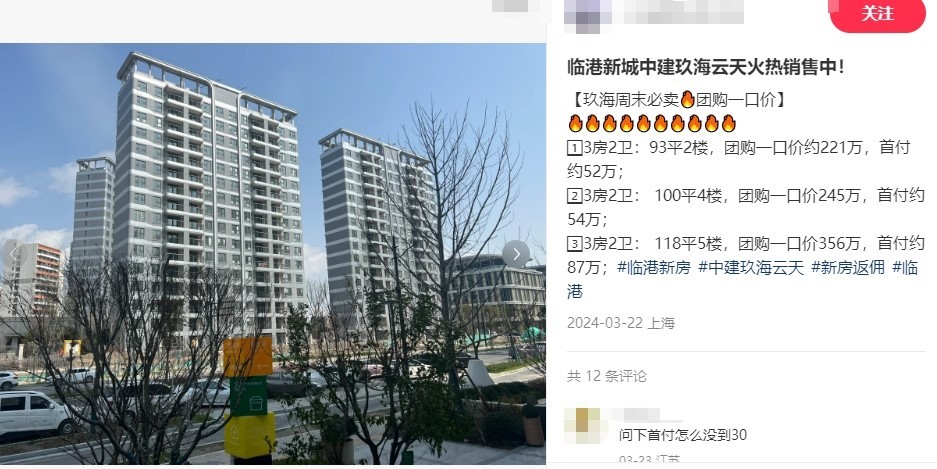Click the post date 2024-03-22 上海
Image resolution: width=937 pixels, height=469 pixels.
621,323
